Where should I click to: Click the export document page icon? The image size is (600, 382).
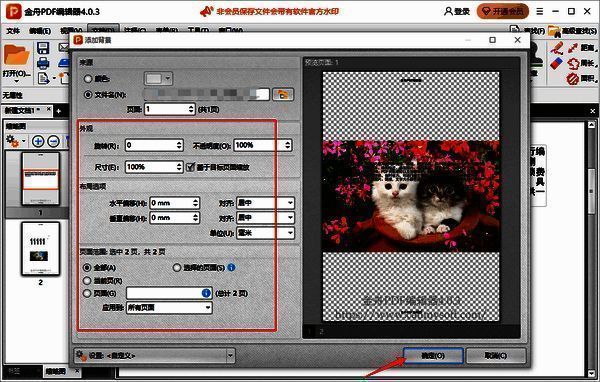click(x=44, y=78)
